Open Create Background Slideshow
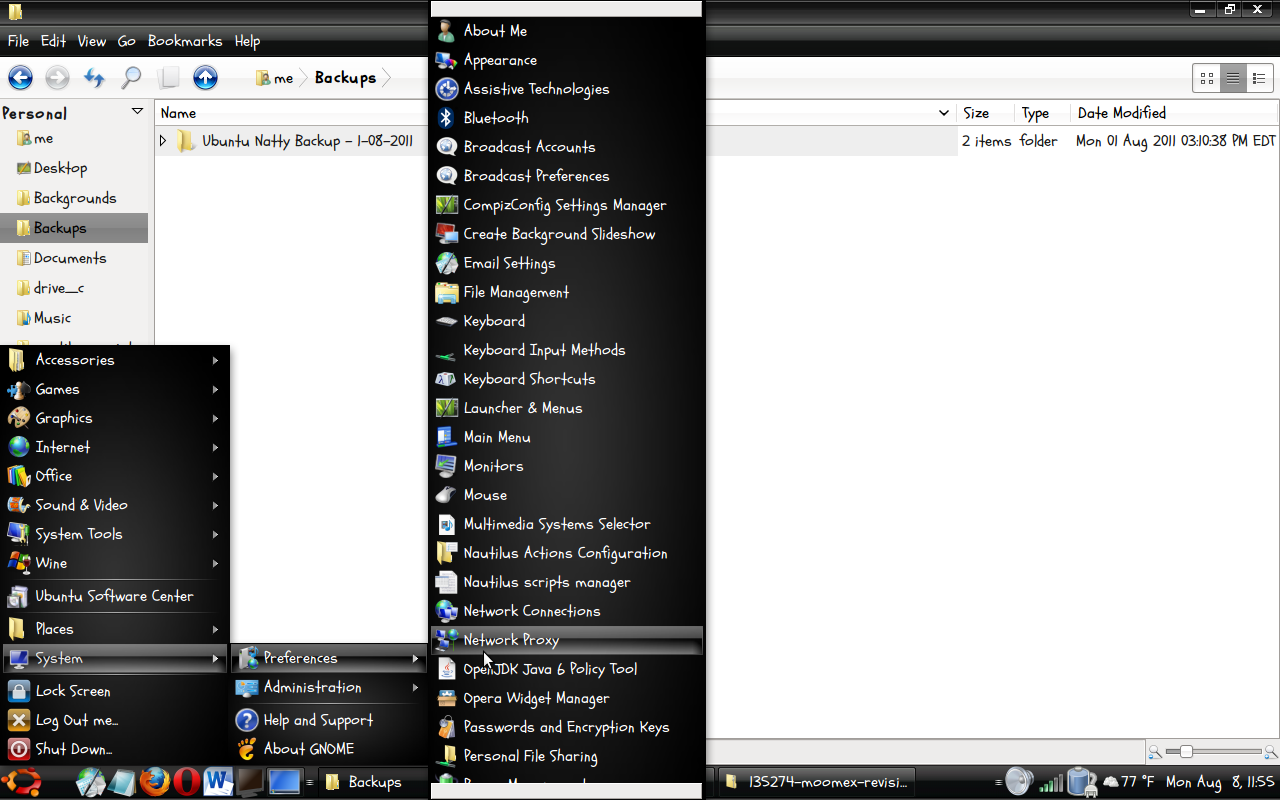Screen dimensions: 1280x800 (567, 234)
